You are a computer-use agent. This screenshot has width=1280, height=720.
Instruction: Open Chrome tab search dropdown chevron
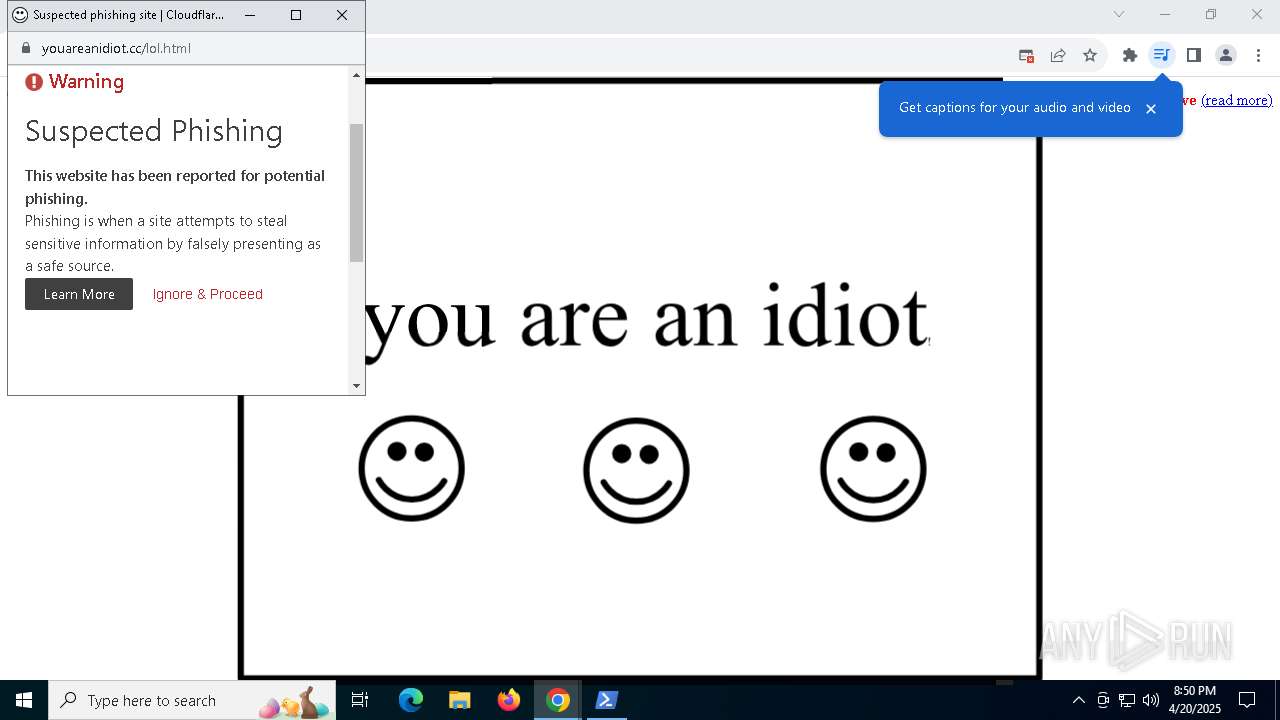click(x=1119, y=14)
